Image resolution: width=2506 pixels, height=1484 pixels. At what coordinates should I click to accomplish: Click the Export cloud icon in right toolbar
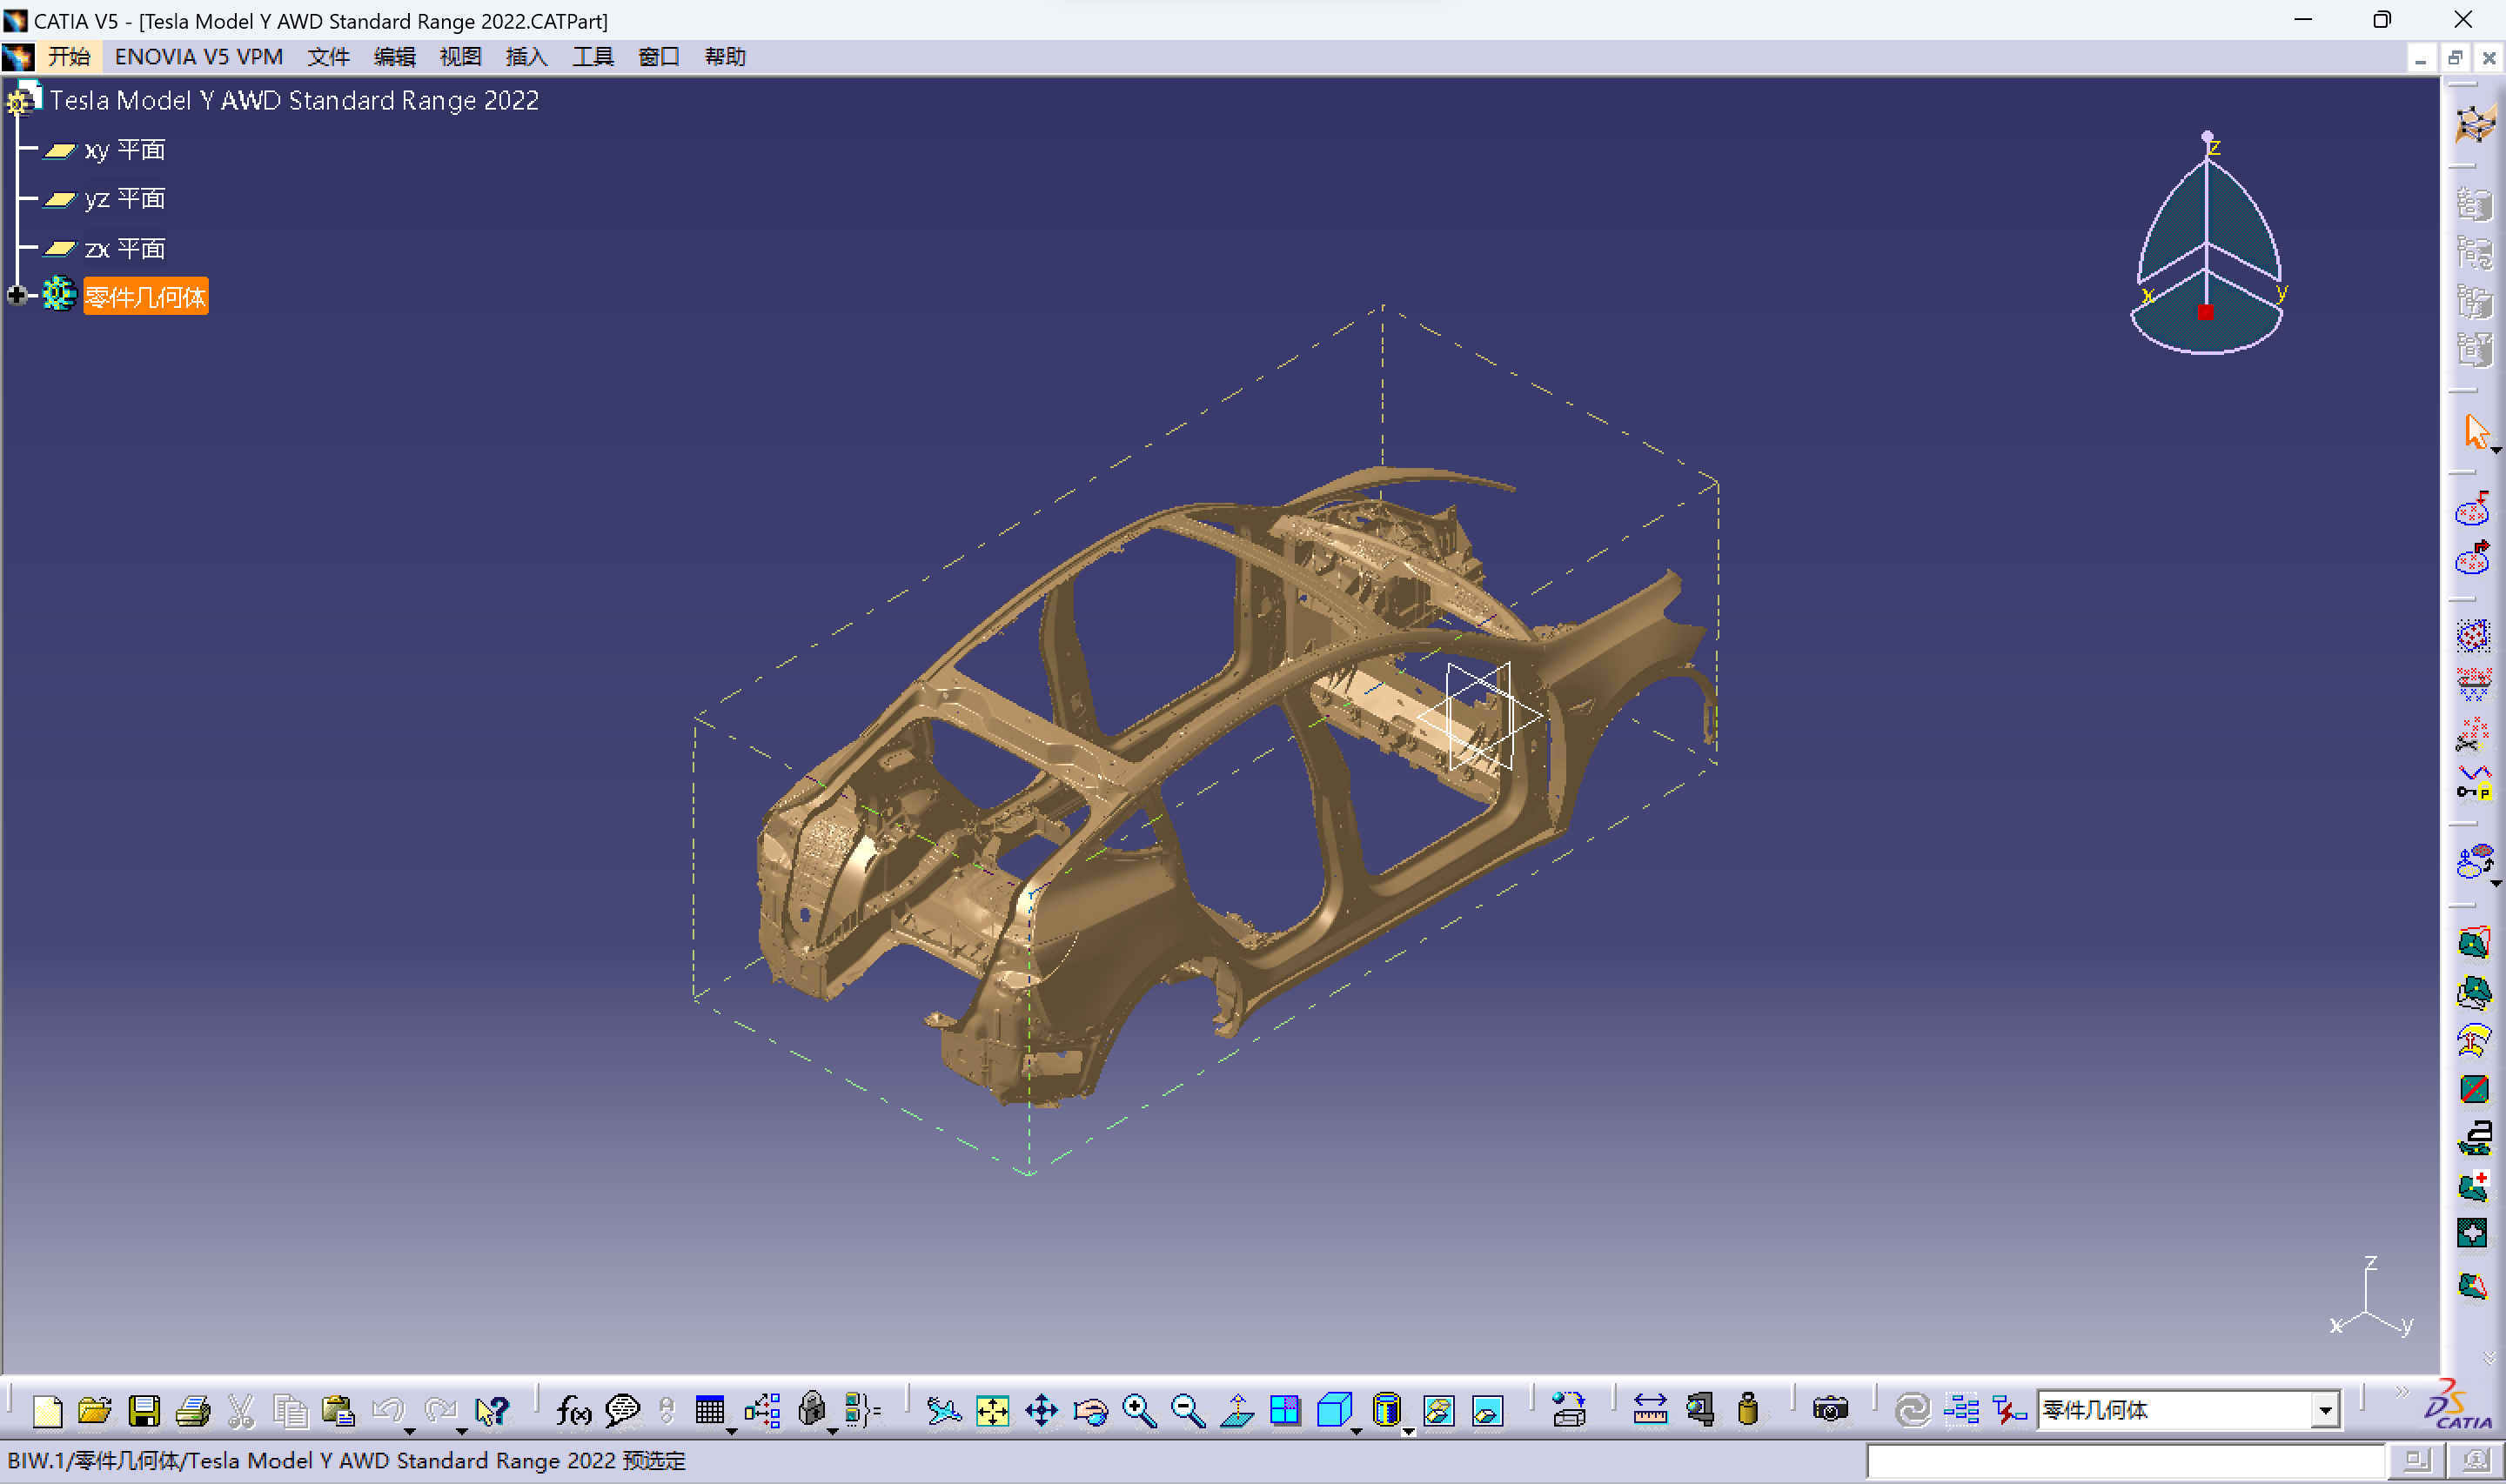click(2473, 558)
